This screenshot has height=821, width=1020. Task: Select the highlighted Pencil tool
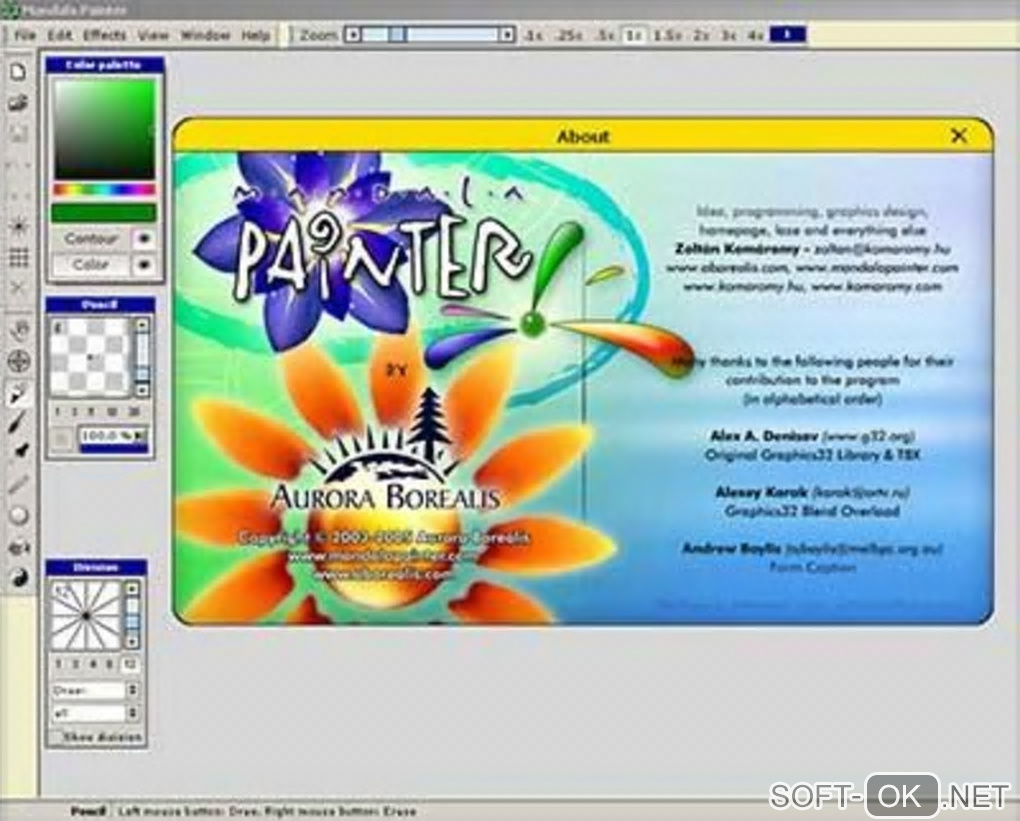point(20,392)
